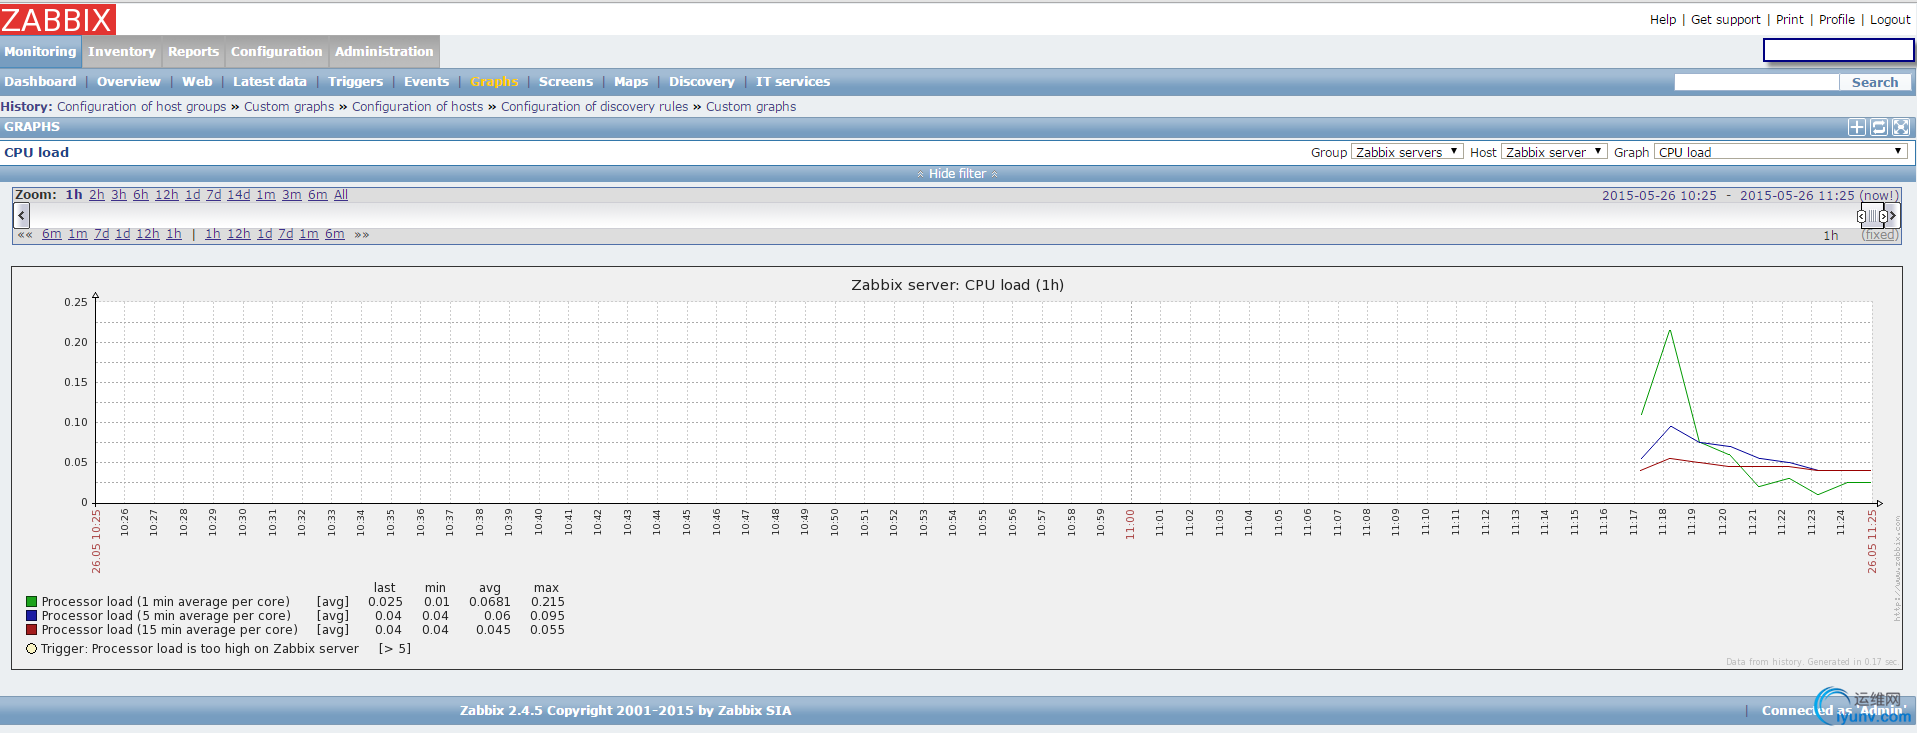
Task: Click the »» forward arrows
Action: coord(362,235)
